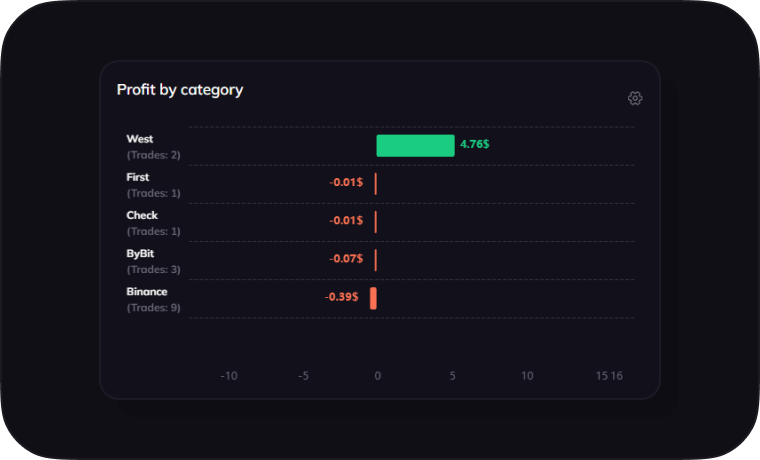Select the Check category label

tap(142, 215)
